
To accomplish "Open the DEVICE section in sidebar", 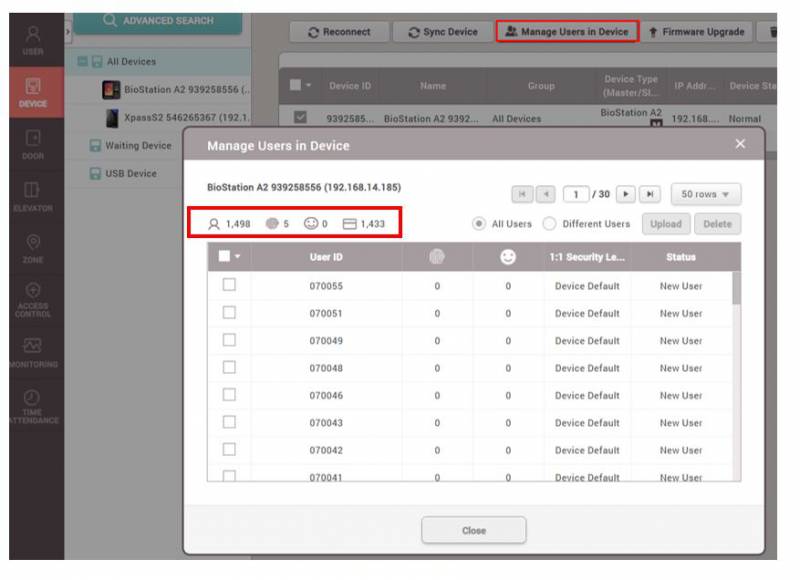I will [32, 92].
